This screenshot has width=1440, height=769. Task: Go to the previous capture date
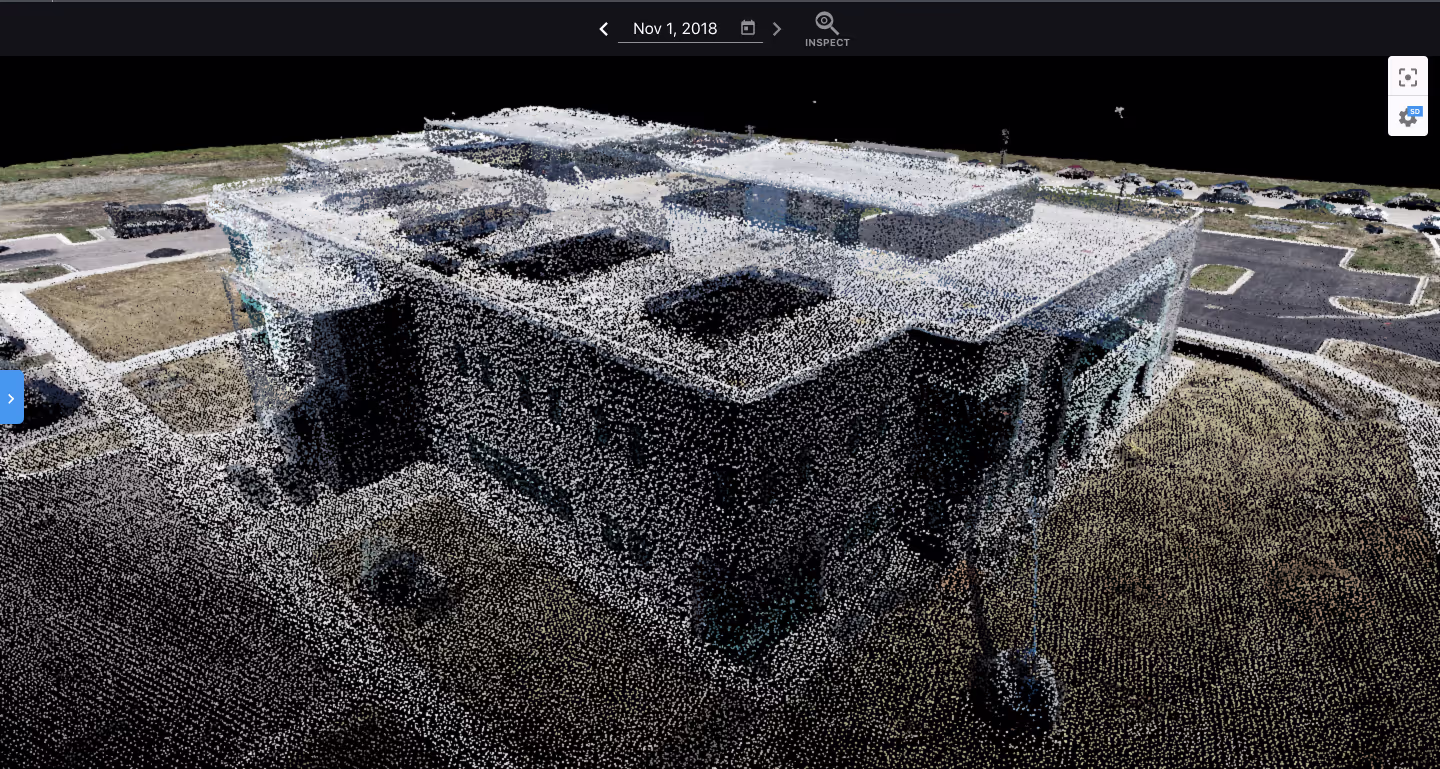coord(604,29)
